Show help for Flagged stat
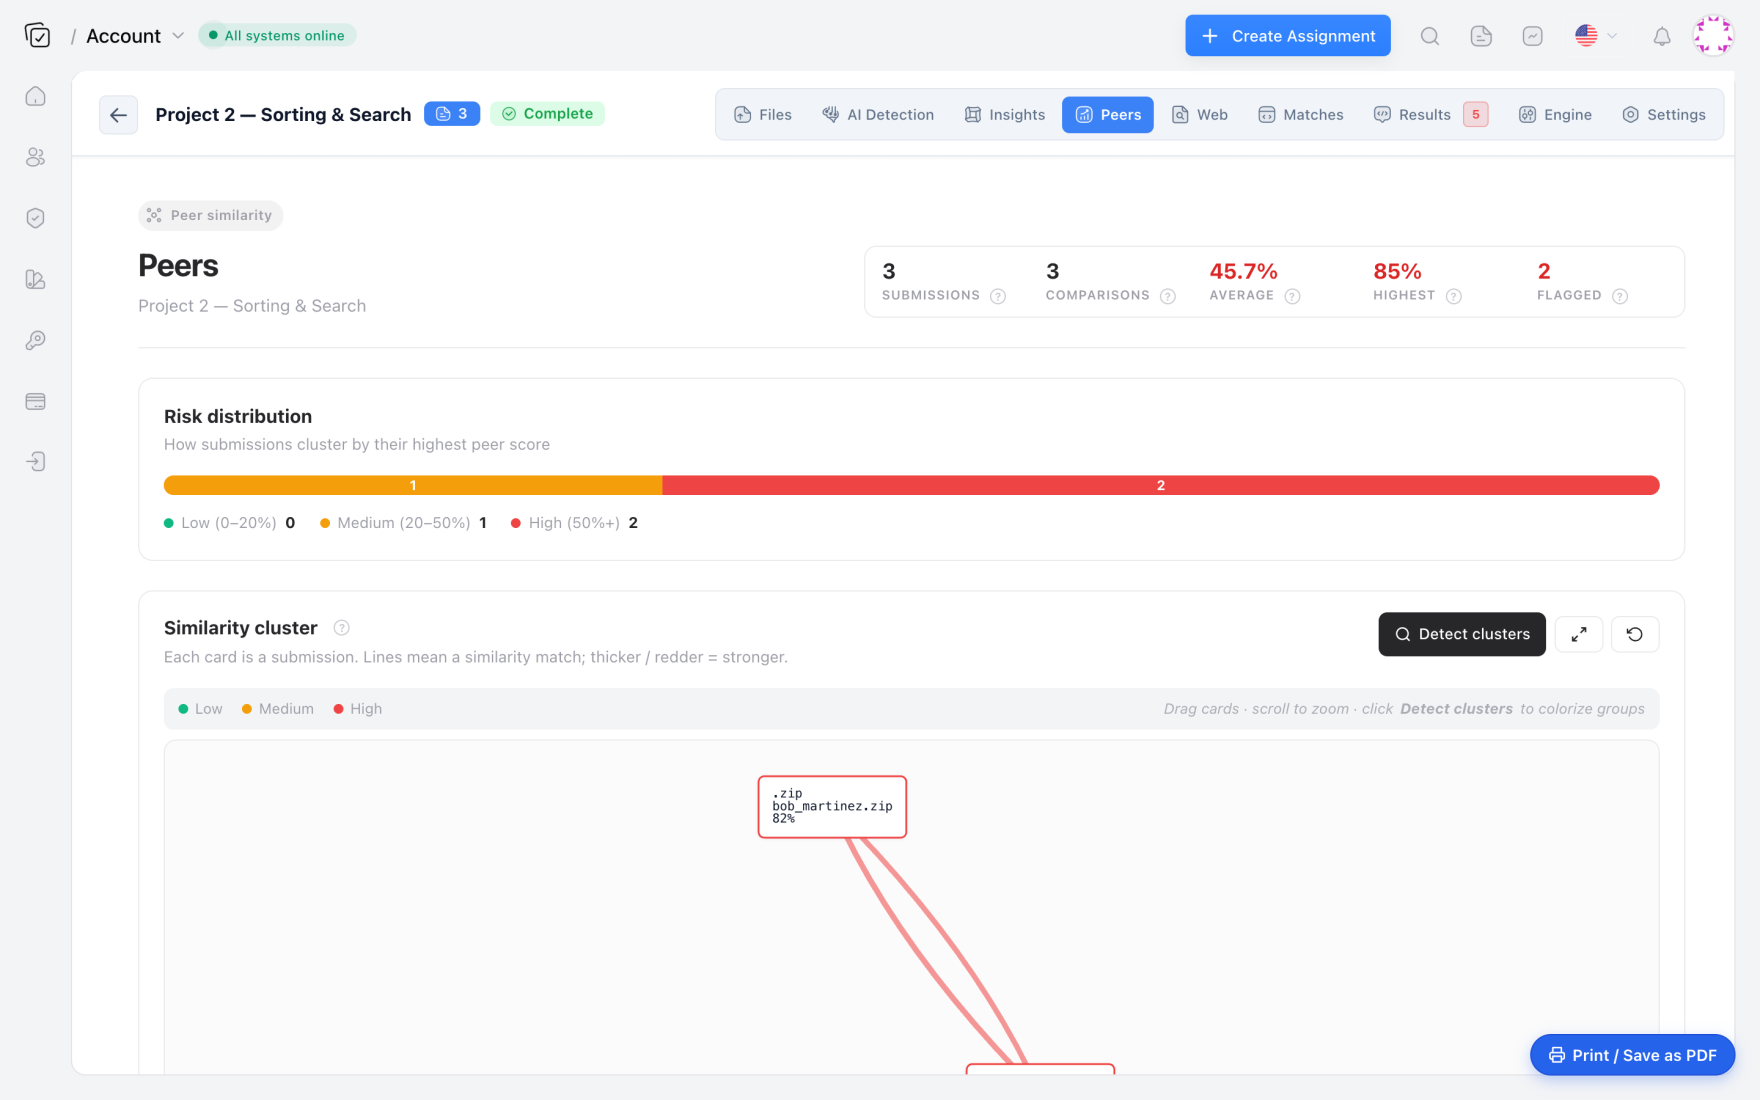The height and width of the screenshot is (1100, 1760). pos(1620,296)
